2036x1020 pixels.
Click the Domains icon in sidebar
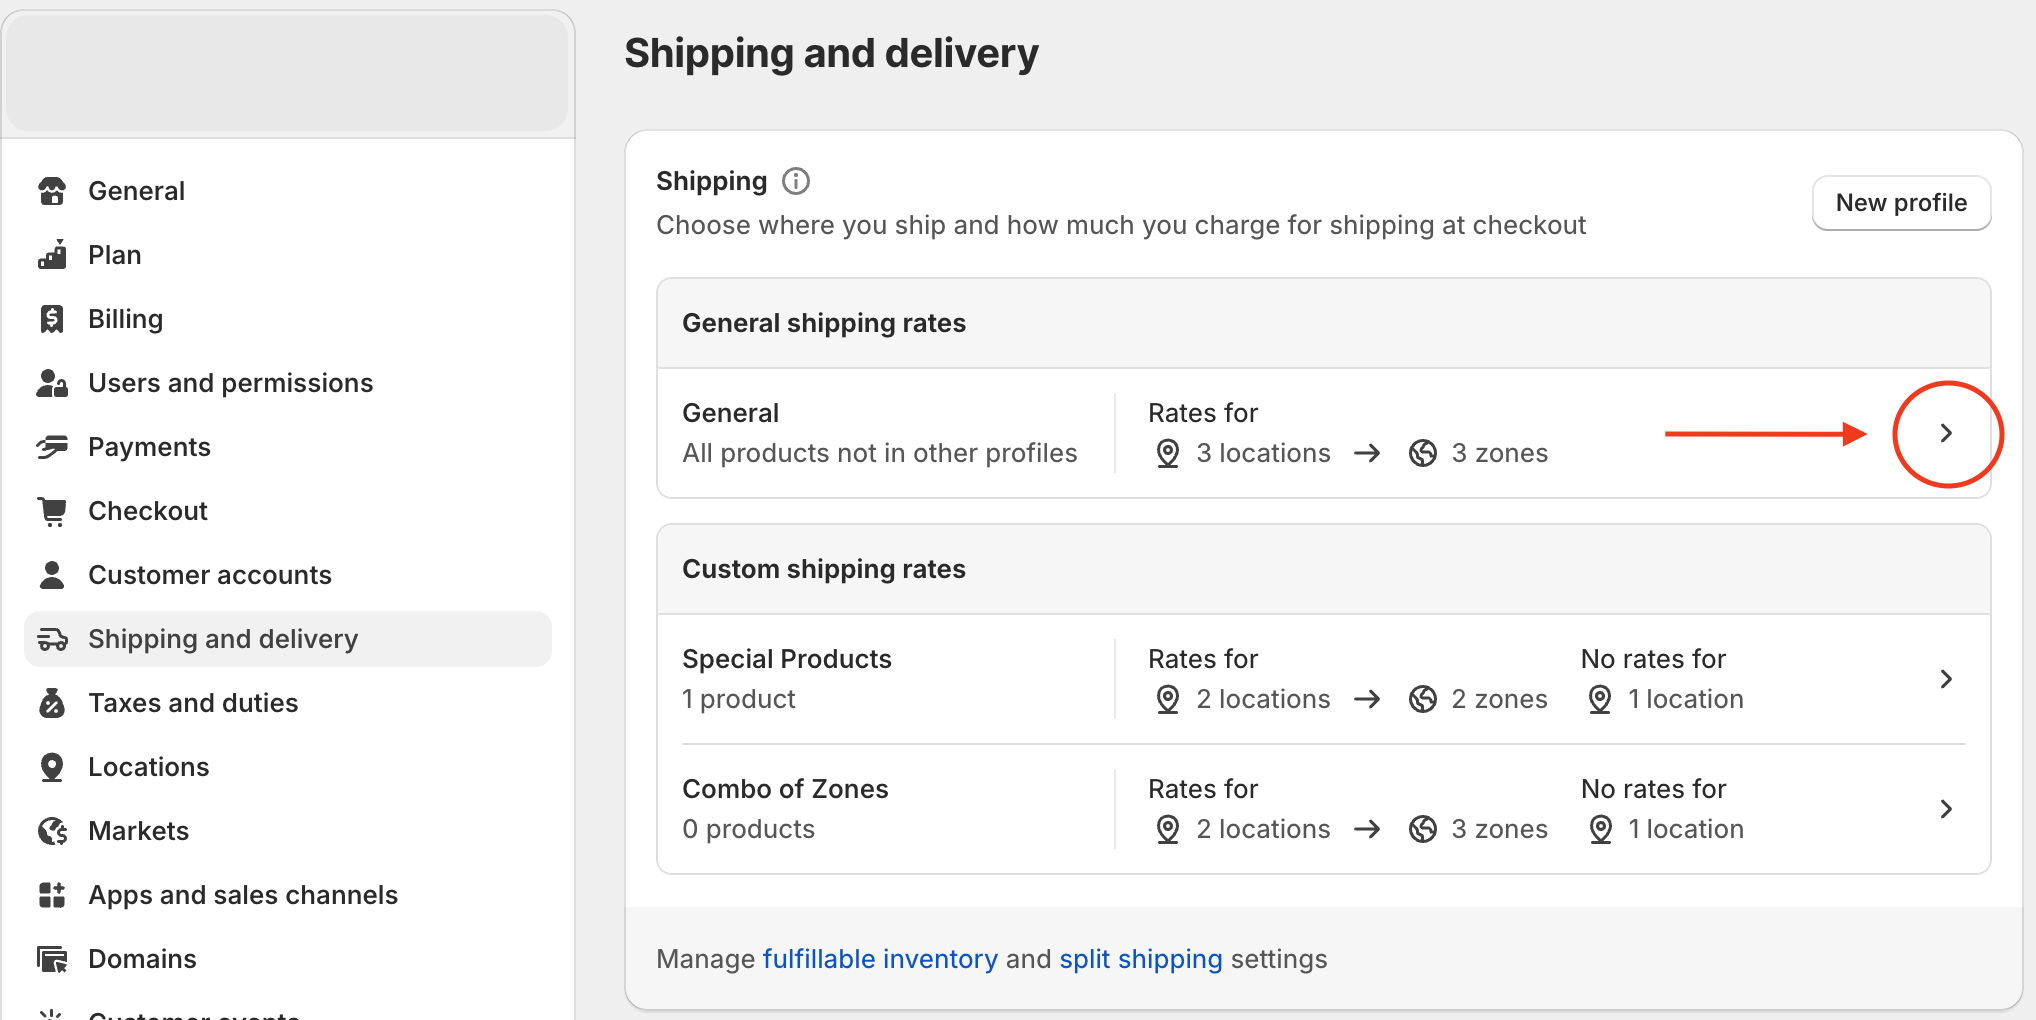(52, 959)
